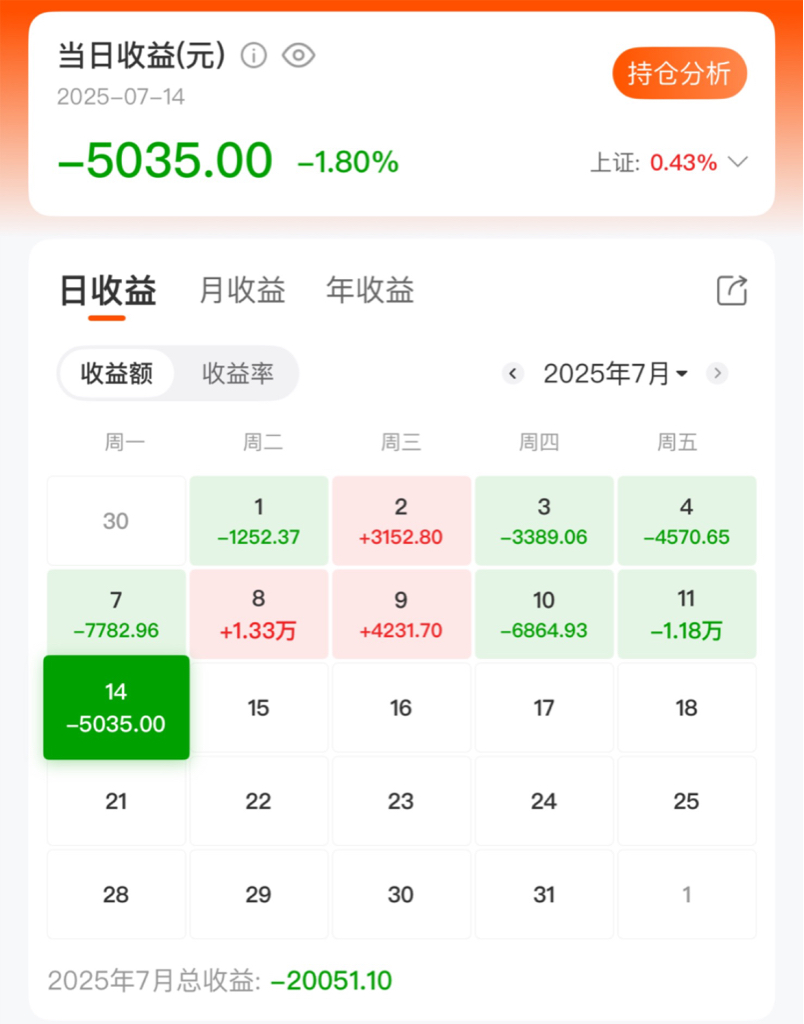This screenshot has width=804, height=1024.
Task: Select July 7 cell showing -7782.96
Action: tap(116, 614)
